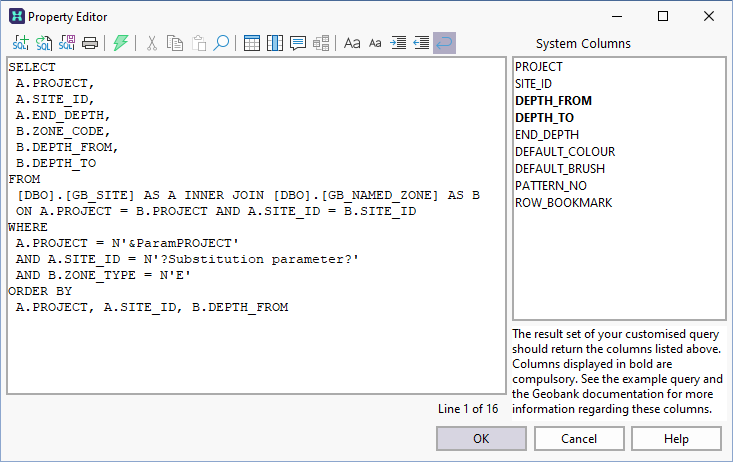733x462 pixels.
Task: Click the Save SQL icon
Action: pos(67,43)
